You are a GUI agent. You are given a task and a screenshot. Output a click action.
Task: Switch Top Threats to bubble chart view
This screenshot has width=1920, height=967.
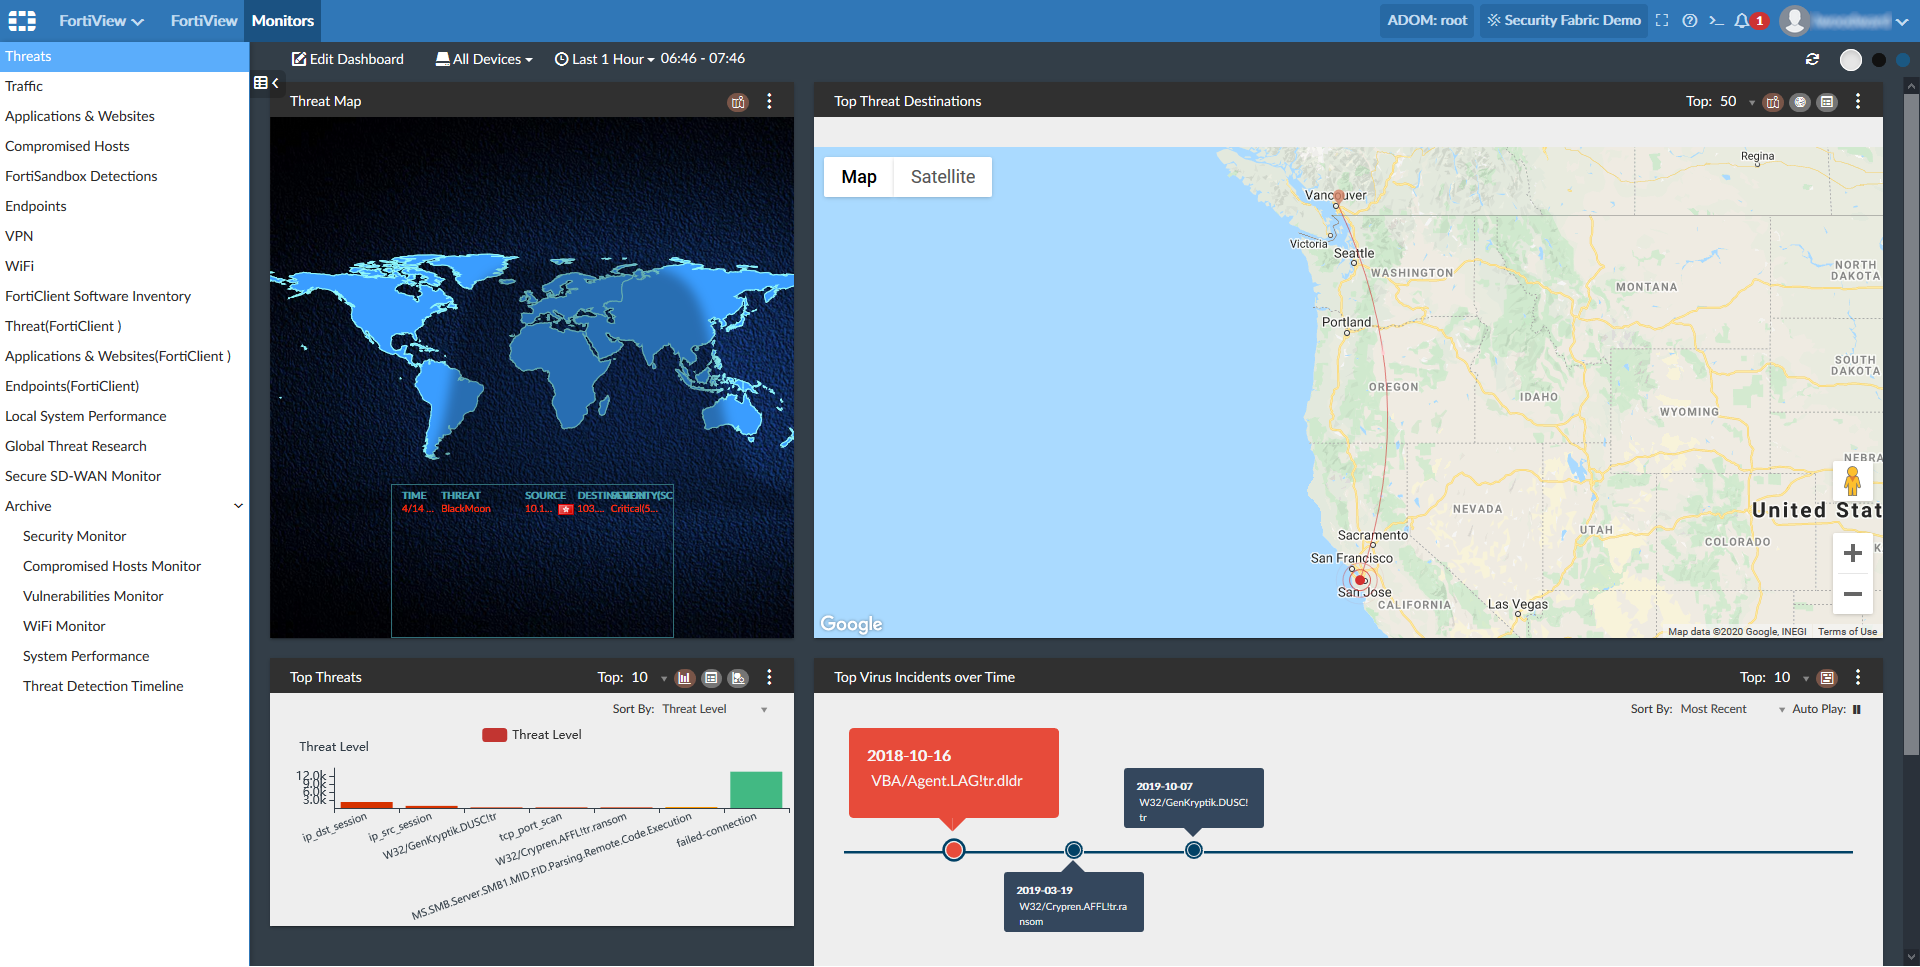tap(738, 678)
